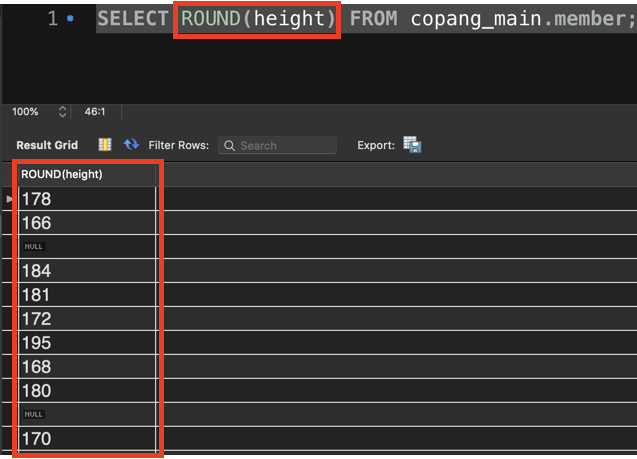Click line number 1 in the gutter
637x459 pixels.
coord(53,18)
